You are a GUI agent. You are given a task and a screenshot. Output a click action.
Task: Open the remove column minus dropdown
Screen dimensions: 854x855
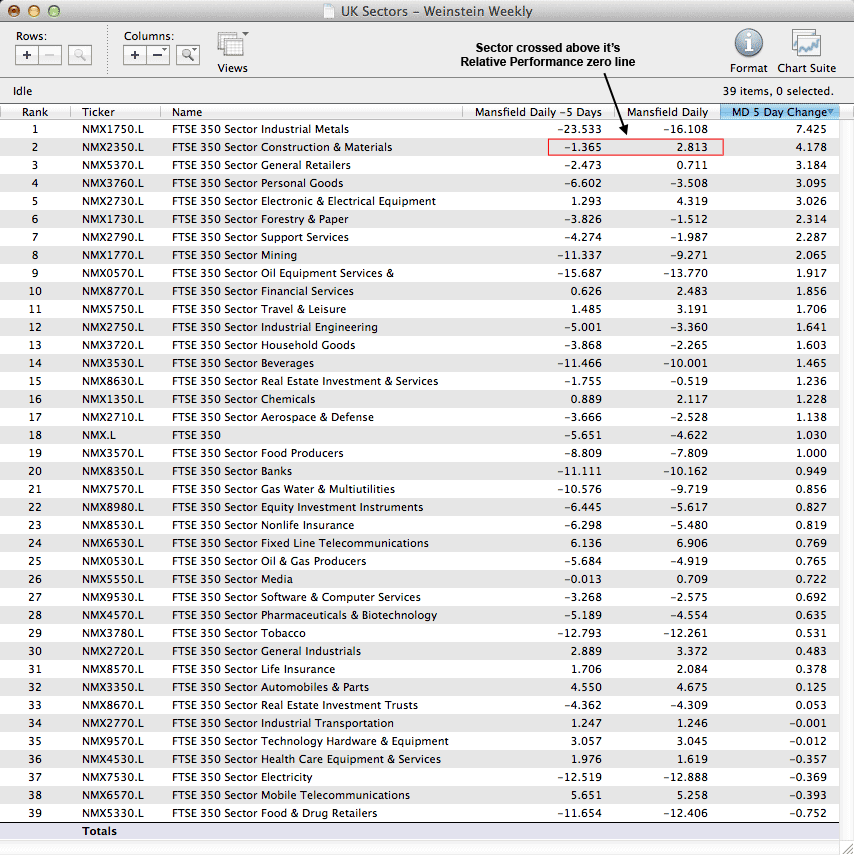159,55
